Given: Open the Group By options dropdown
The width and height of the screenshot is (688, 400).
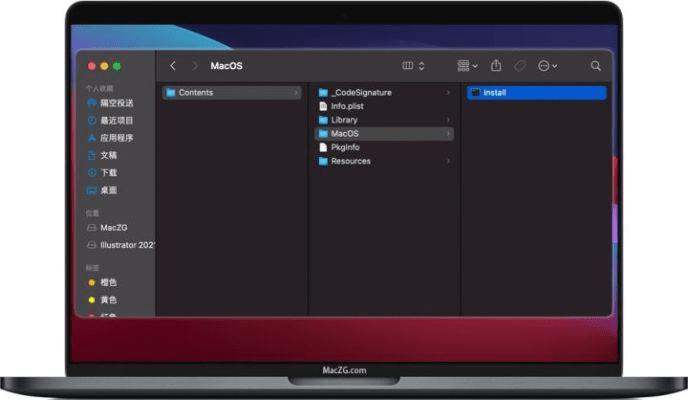Looking at the screenshot, I should coord(467,66).
